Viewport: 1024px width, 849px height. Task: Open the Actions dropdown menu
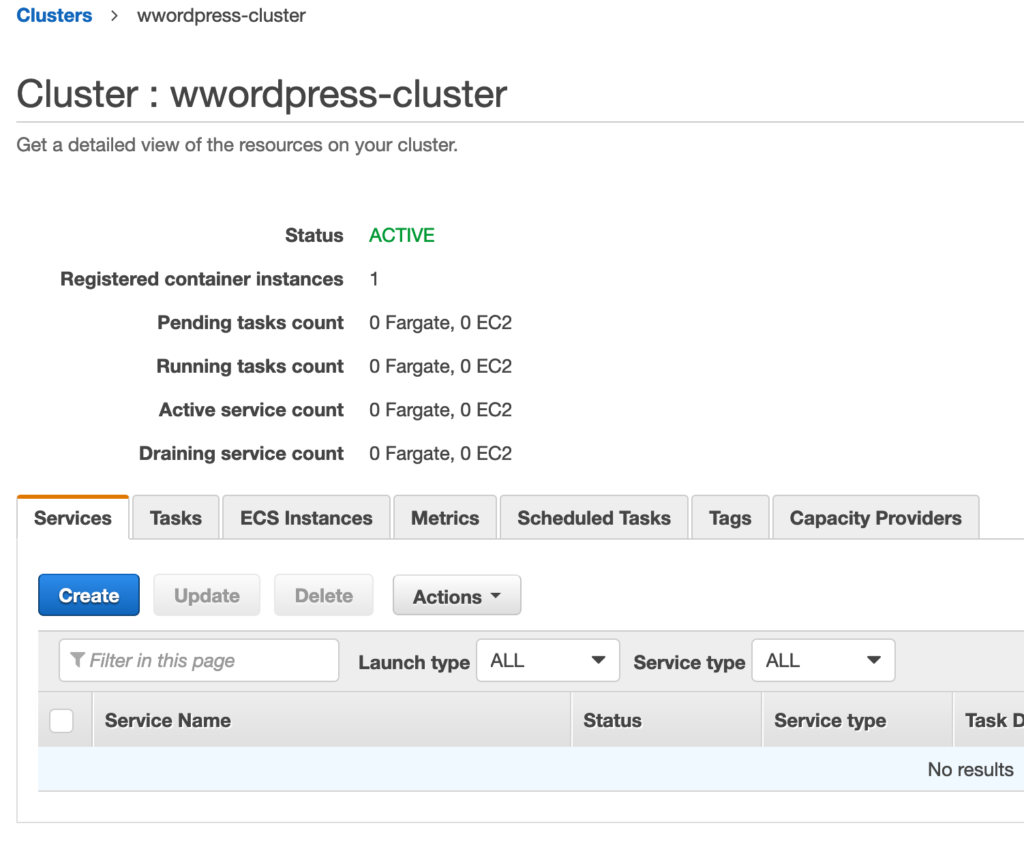(456, 596)
